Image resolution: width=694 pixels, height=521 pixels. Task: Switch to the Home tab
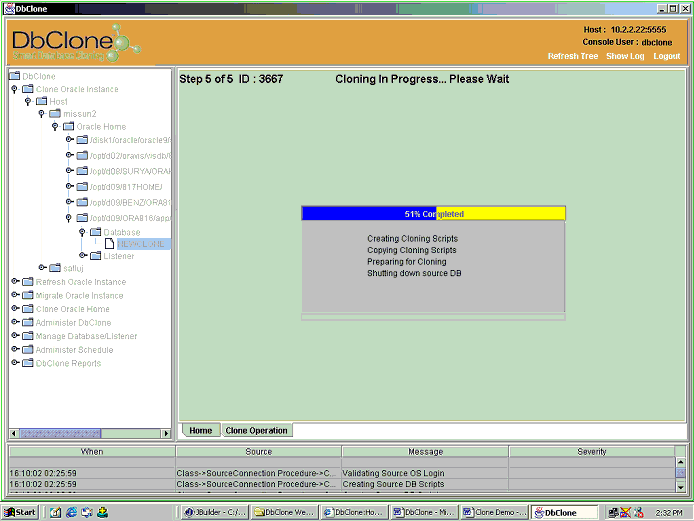tap(200, 430)
